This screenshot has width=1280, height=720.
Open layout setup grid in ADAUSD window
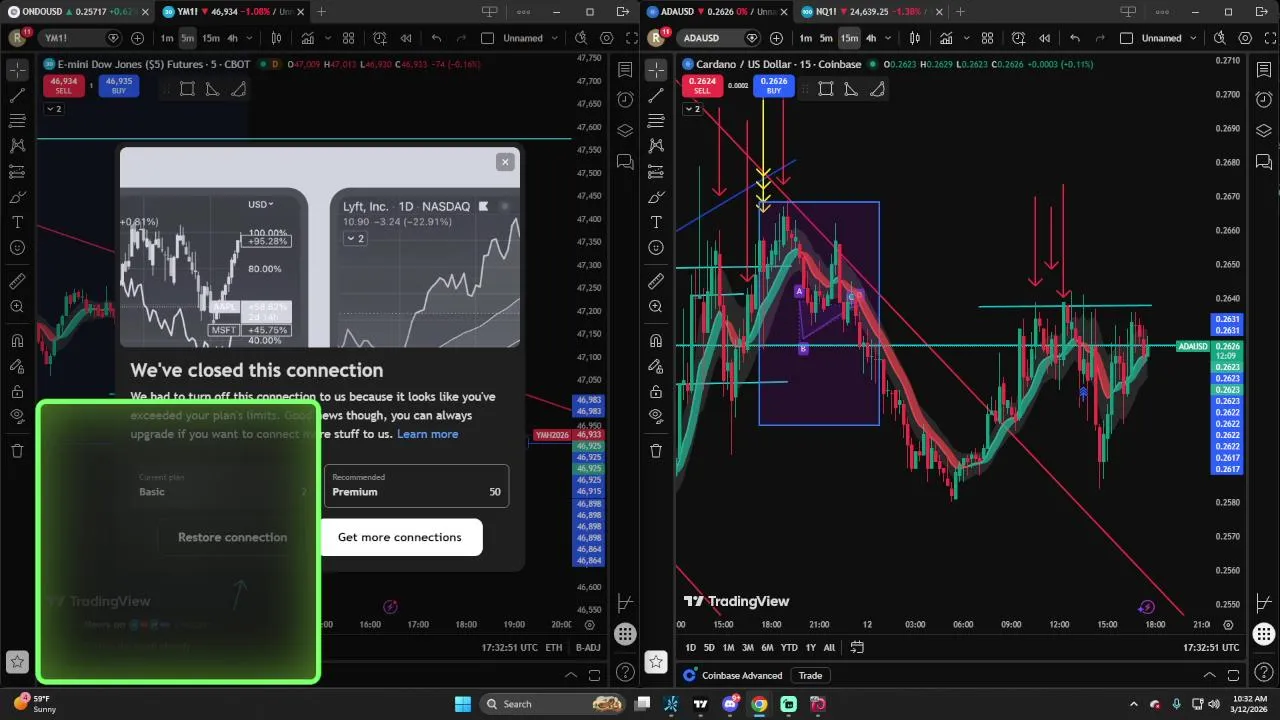pos(987,38)
